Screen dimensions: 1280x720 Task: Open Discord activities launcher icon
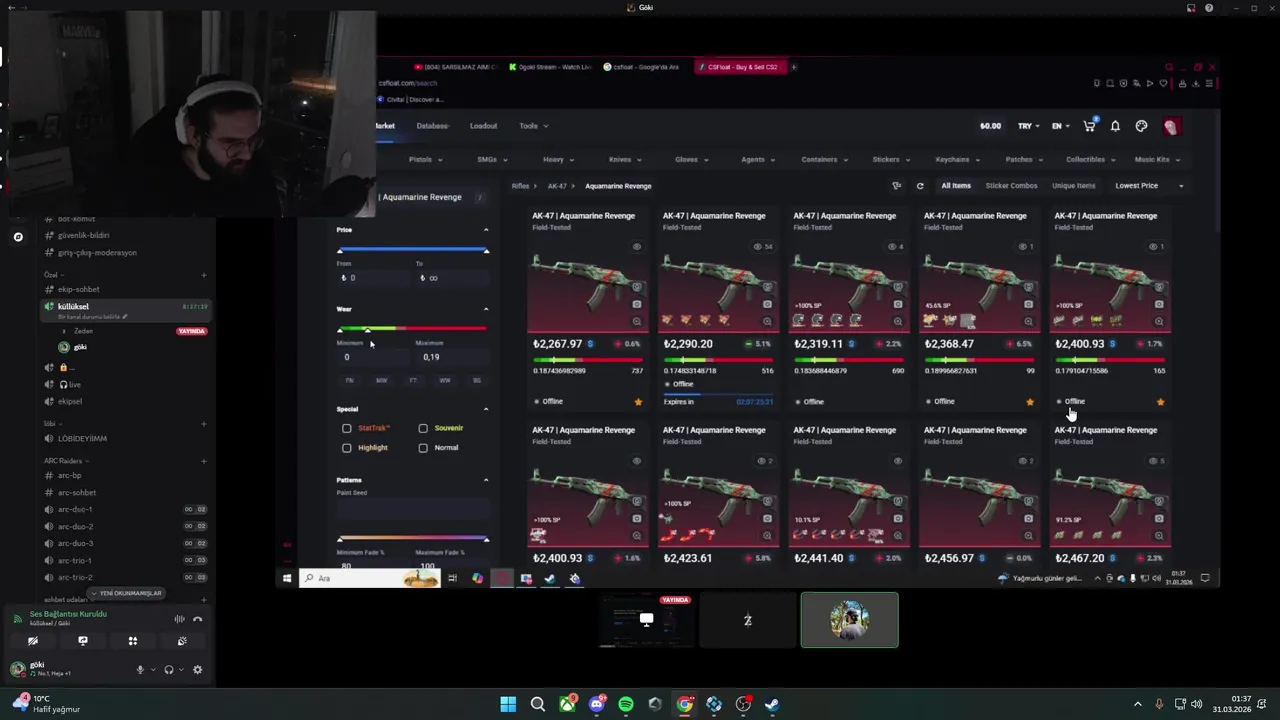click(132, 641)
